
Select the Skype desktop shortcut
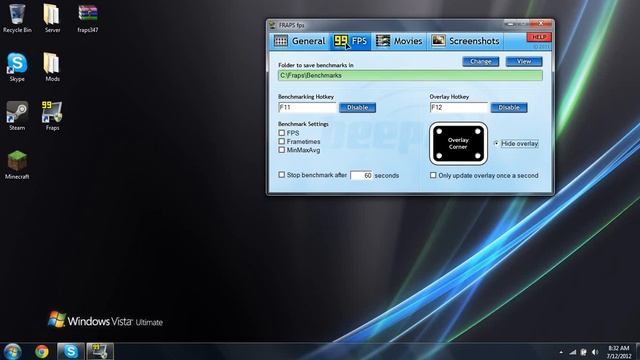pyautogui.click(x=17, y=67)
